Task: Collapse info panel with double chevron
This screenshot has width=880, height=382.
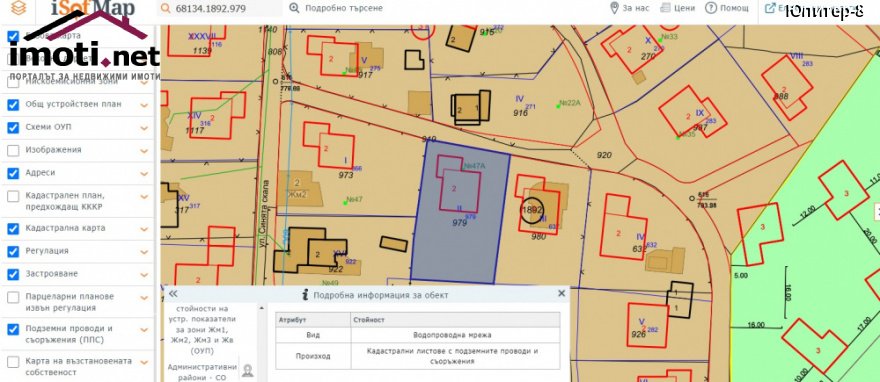Action: (173, 294)
